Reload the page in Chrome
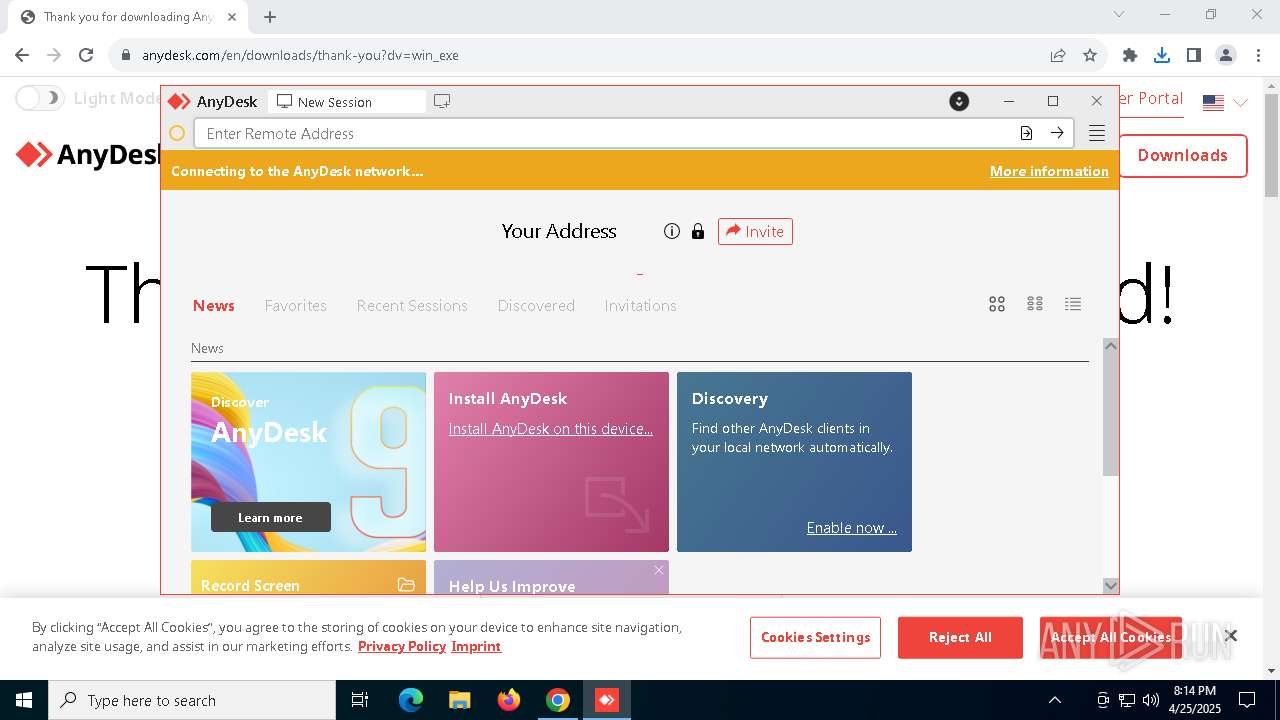 click(86, 55)
